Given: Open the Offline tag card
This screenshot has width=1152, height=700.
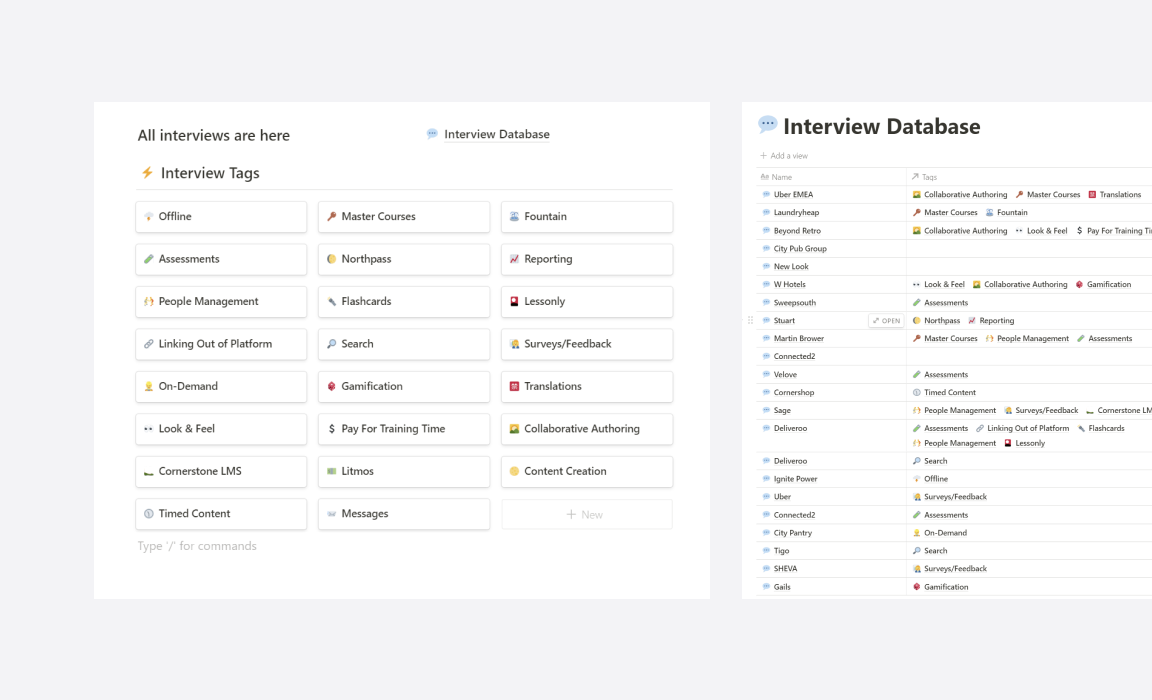Looking at the screenshot, I should 221,217.
